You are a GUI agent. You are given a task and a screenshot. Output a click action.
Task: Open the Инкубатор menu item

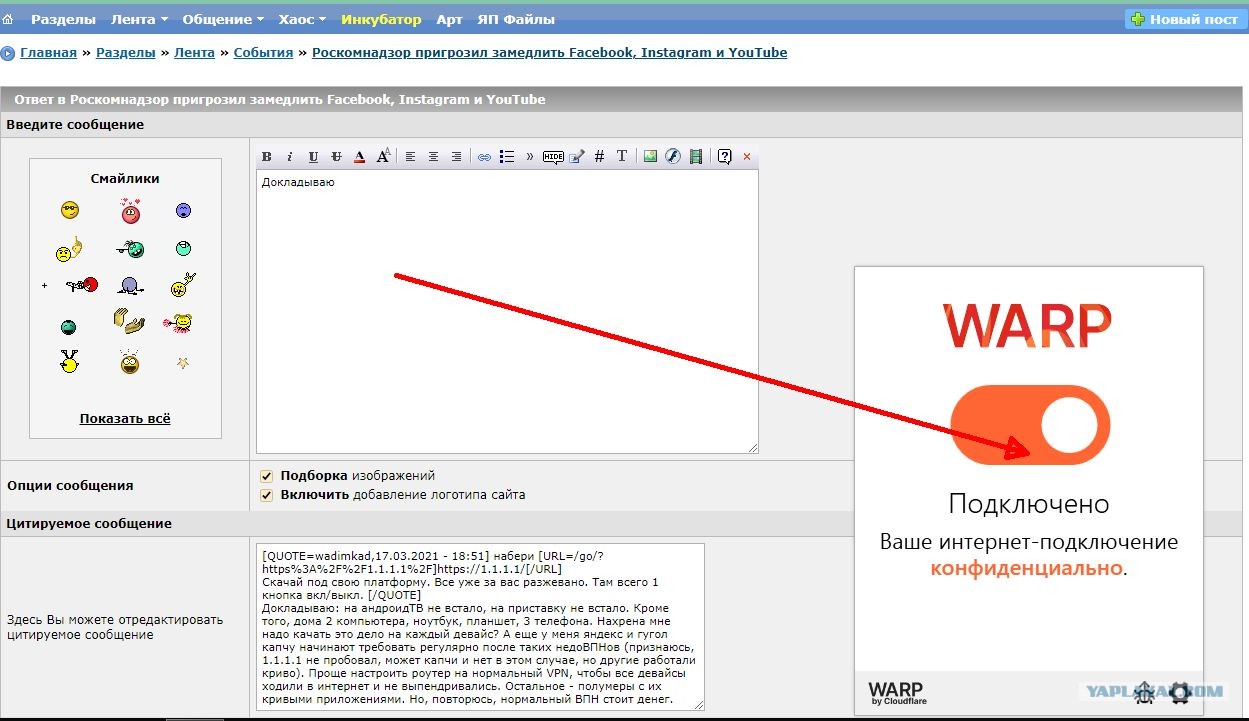pos(380,19)
